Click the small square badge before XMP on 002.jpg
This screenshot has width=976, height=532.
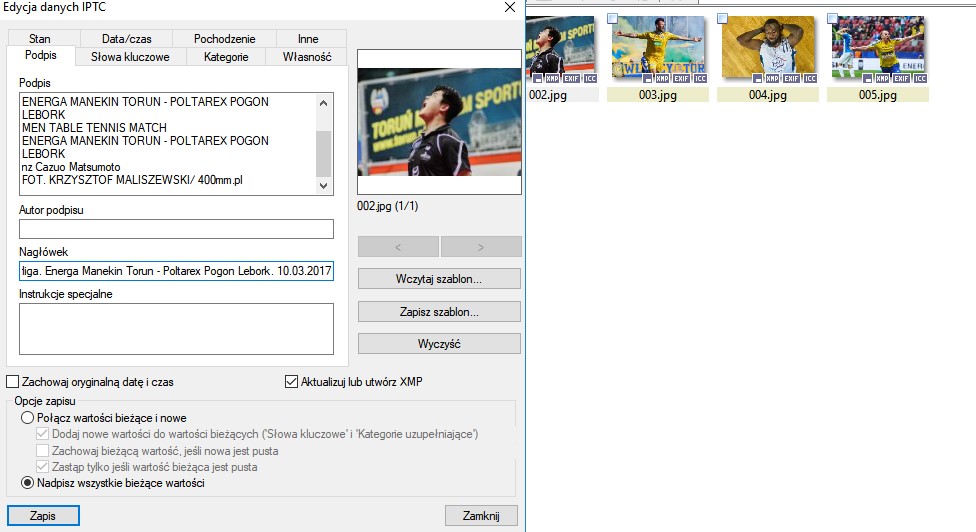click(x=537, y=78)
